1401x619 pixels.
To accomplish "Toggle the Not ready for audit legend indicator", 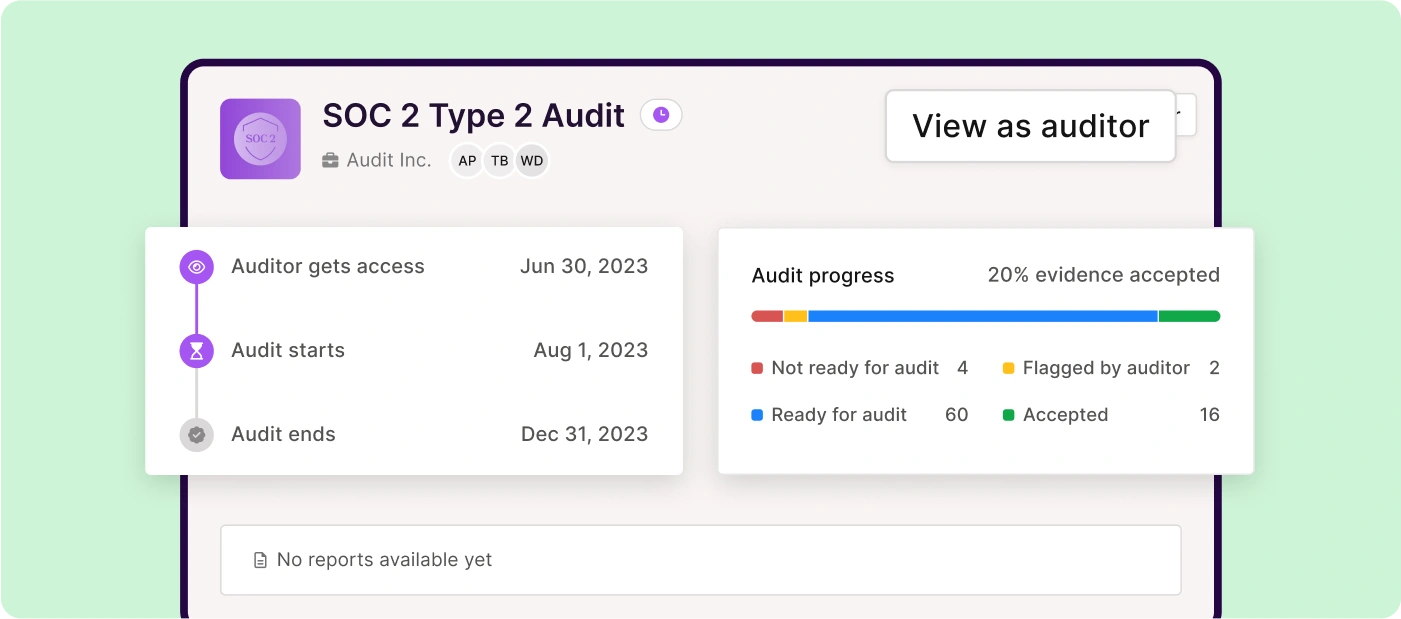I will pyautogui.click(x=757, y=367).
